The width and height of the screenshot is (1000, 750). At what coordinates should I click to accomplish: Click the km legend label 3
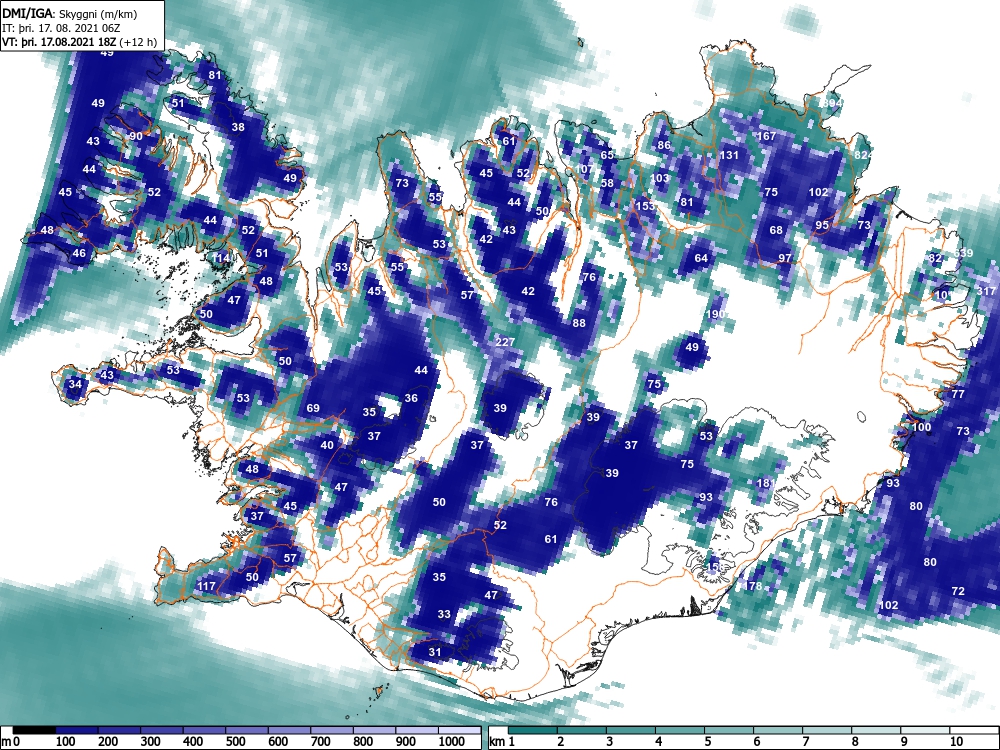tap(610, 742)
